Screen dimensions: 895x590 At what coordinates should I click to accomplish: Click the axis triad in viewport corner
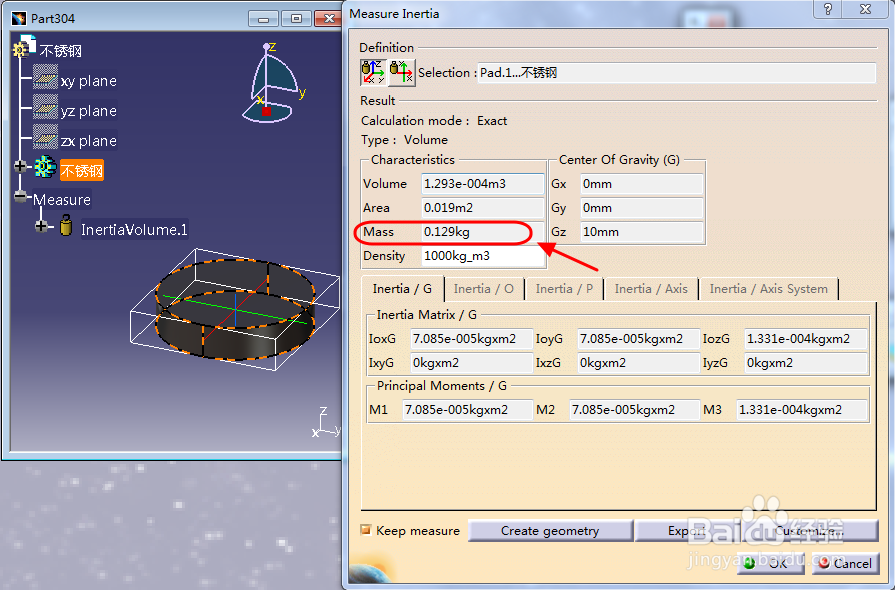[325, 423]
